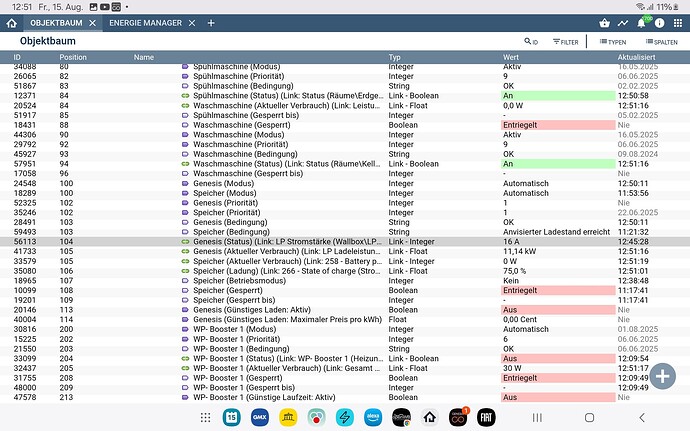Image resolution: width=690 pixels, height=431 pixels.
Task: Open the info circle icon
Action: (x=659, y=23)
